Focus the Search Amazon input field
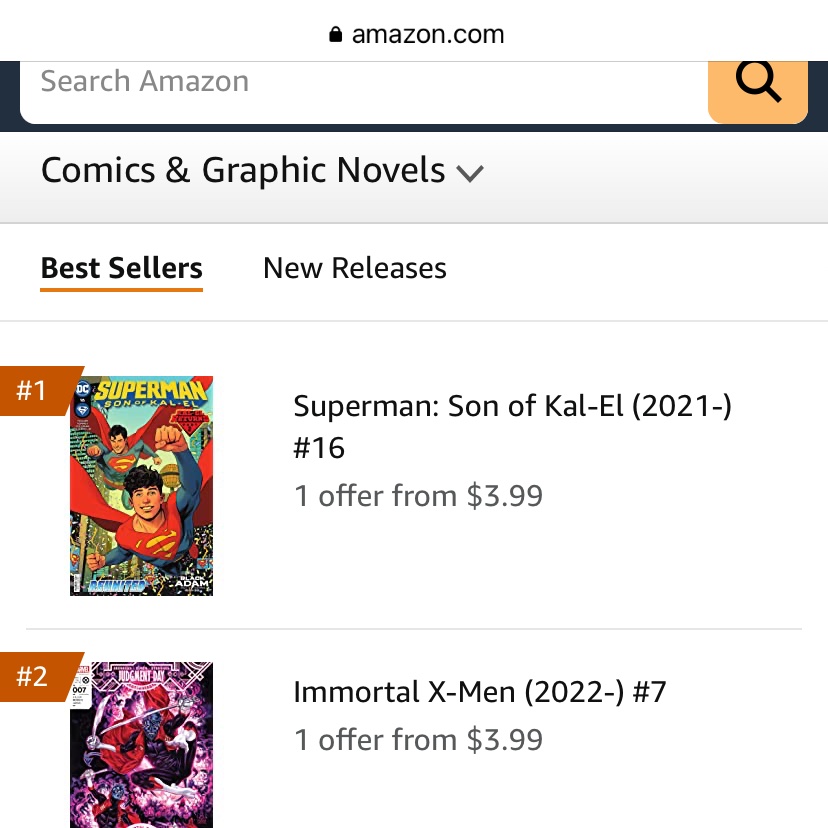828x828 pixels. click(x=364, y=91)
